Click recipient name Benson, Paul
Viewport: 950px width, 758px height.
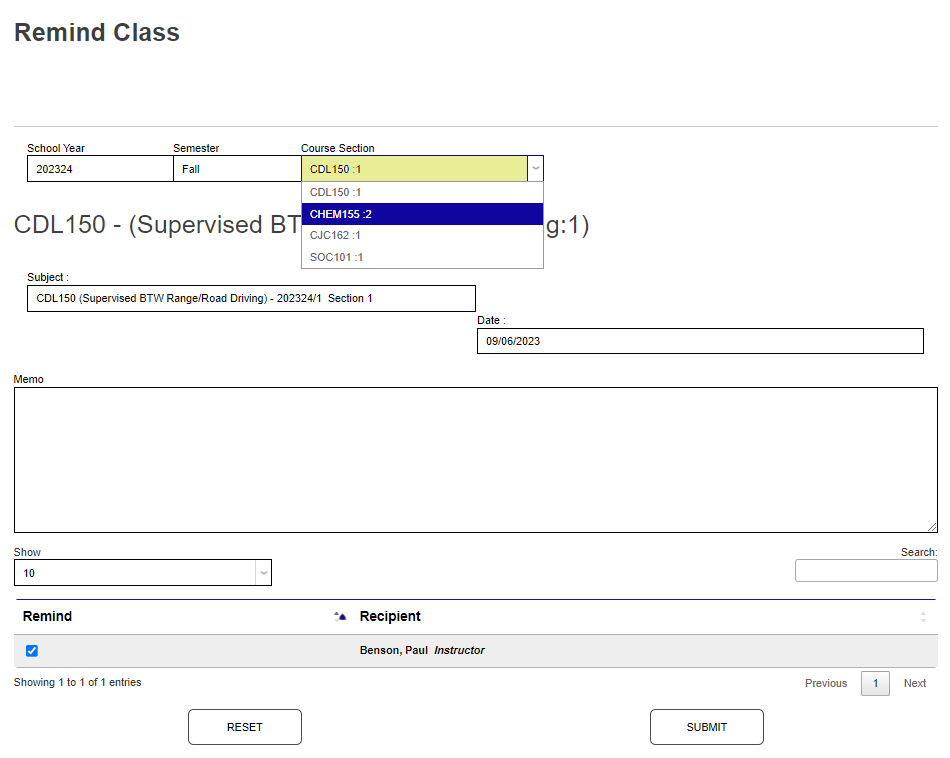coord(394,650)
